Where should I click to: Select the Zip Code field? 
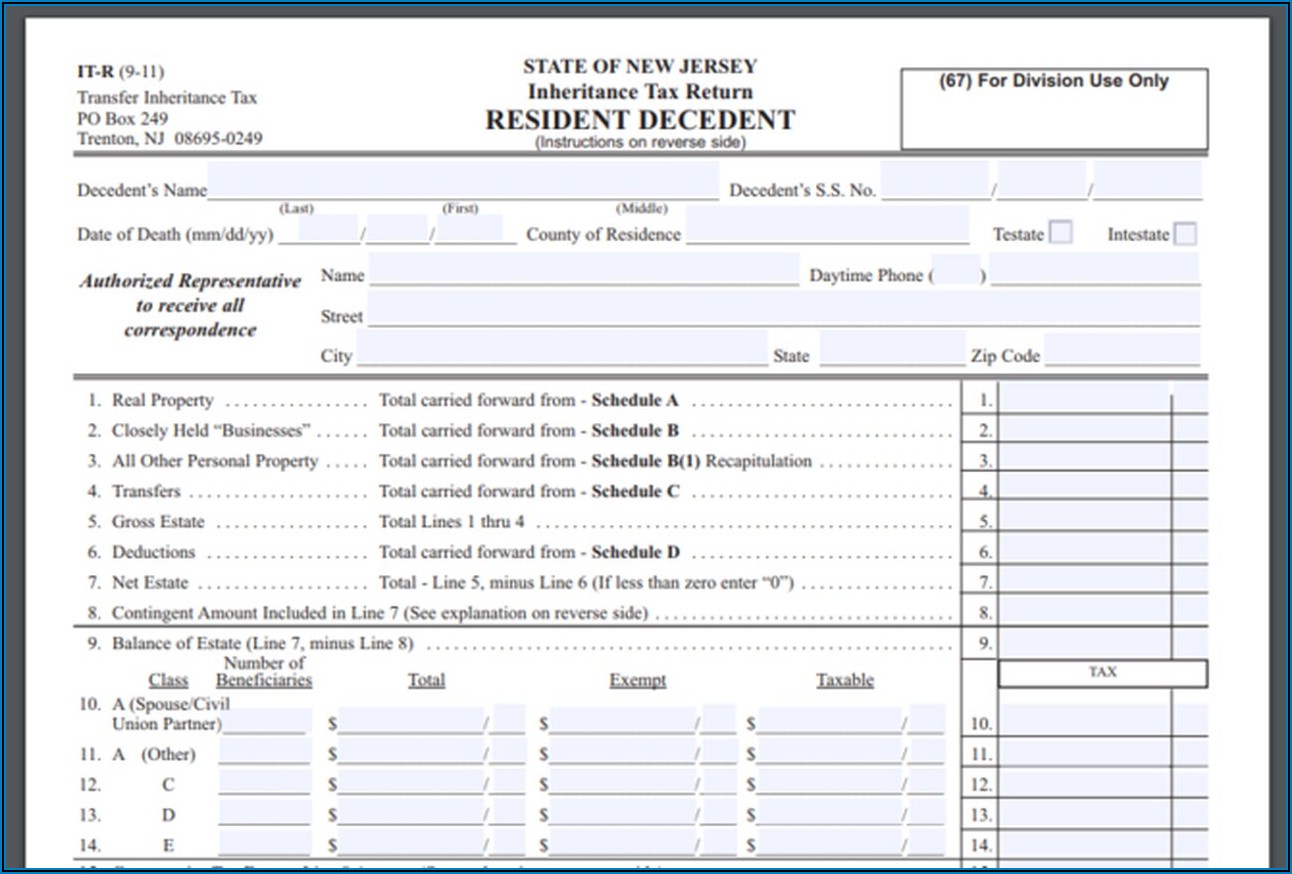point(1122,350)
